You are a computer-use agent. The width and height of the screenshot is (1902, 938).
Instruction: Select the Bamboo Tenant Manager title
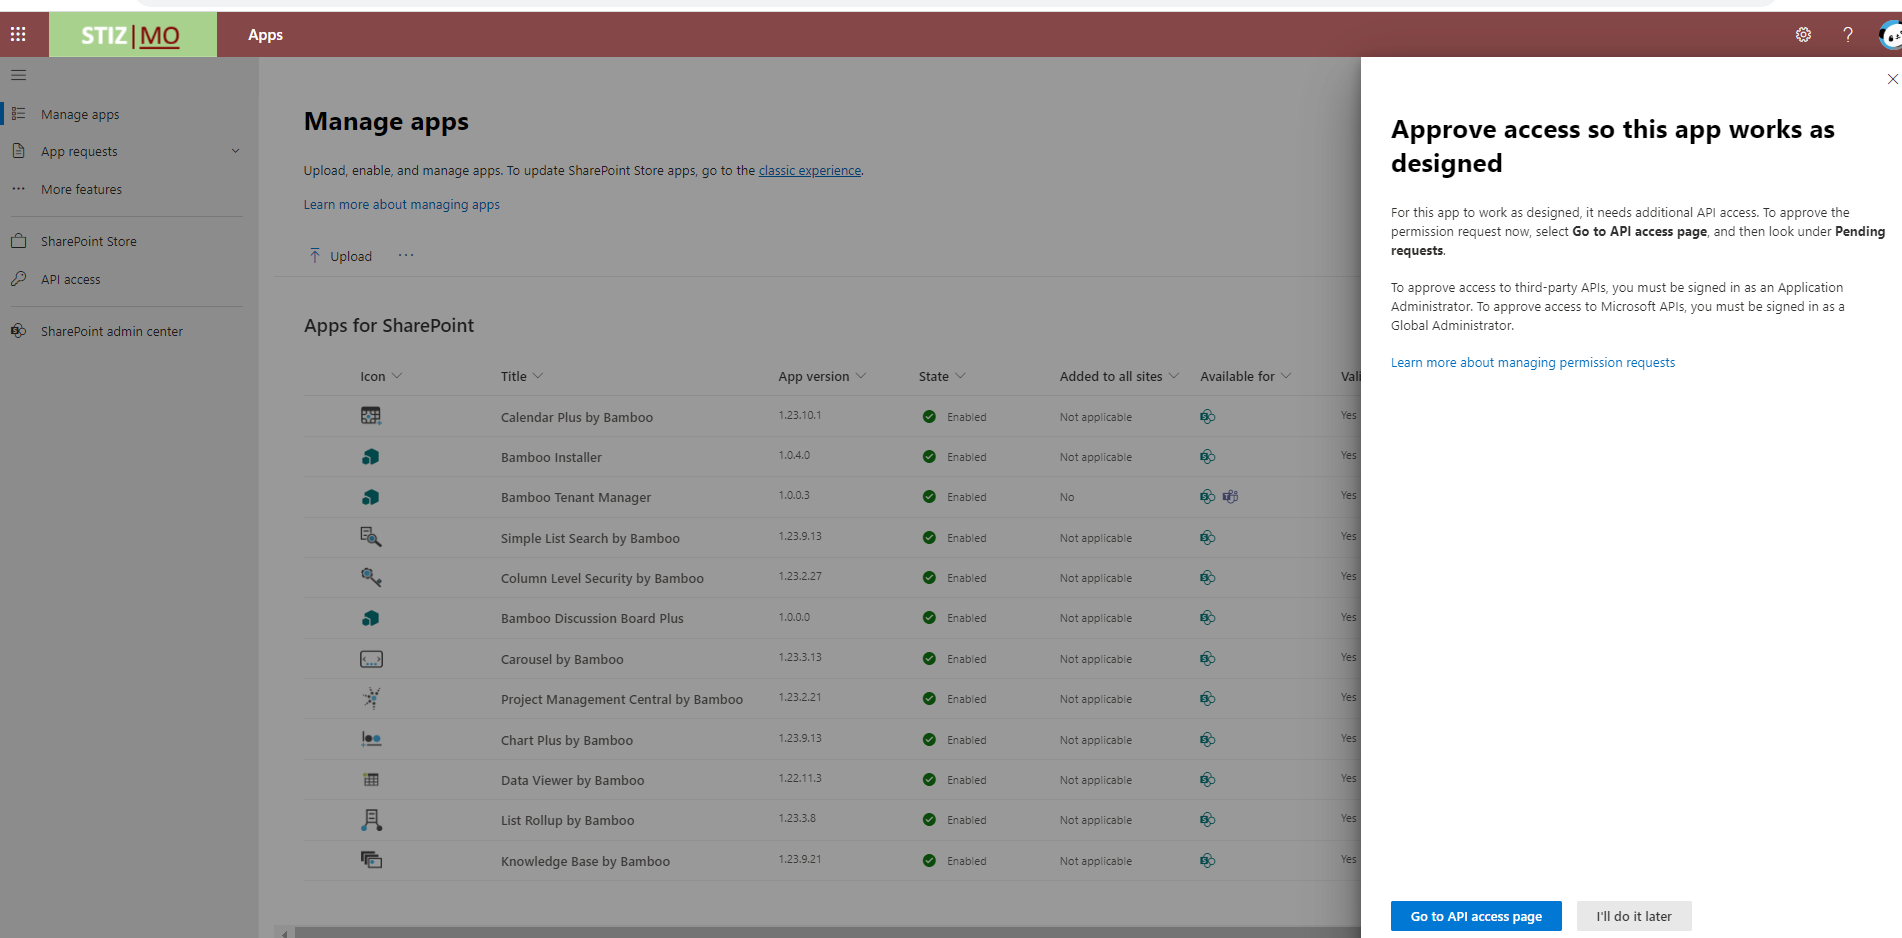pyautogui.click(x=576, y=497)
